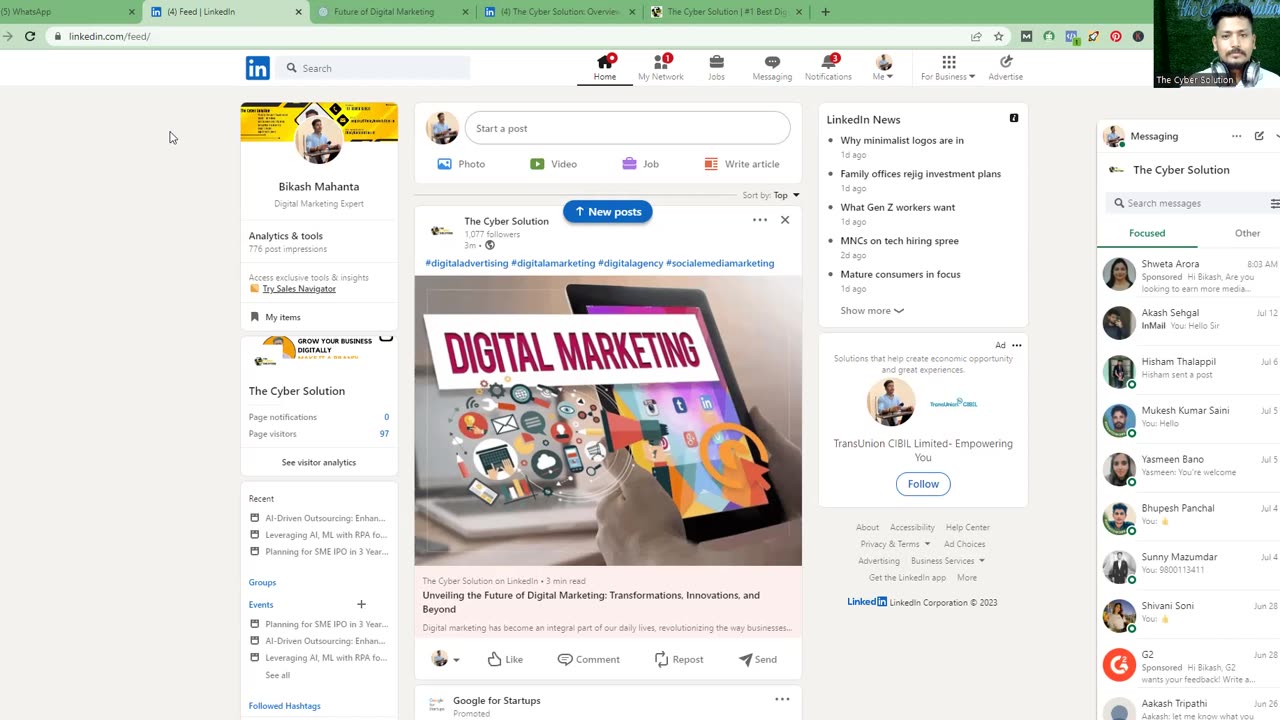The height and width of the screenshot is (720, 1280).
Task: Open reaction identity dropdown under the post
Action: click(446, 659)
